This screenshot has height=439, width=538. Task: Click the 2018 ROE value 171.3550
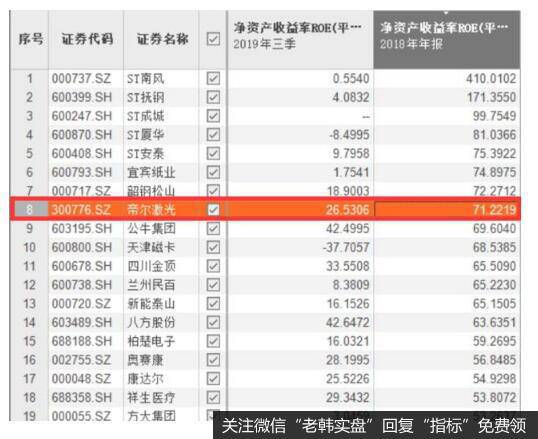(491, 97)
